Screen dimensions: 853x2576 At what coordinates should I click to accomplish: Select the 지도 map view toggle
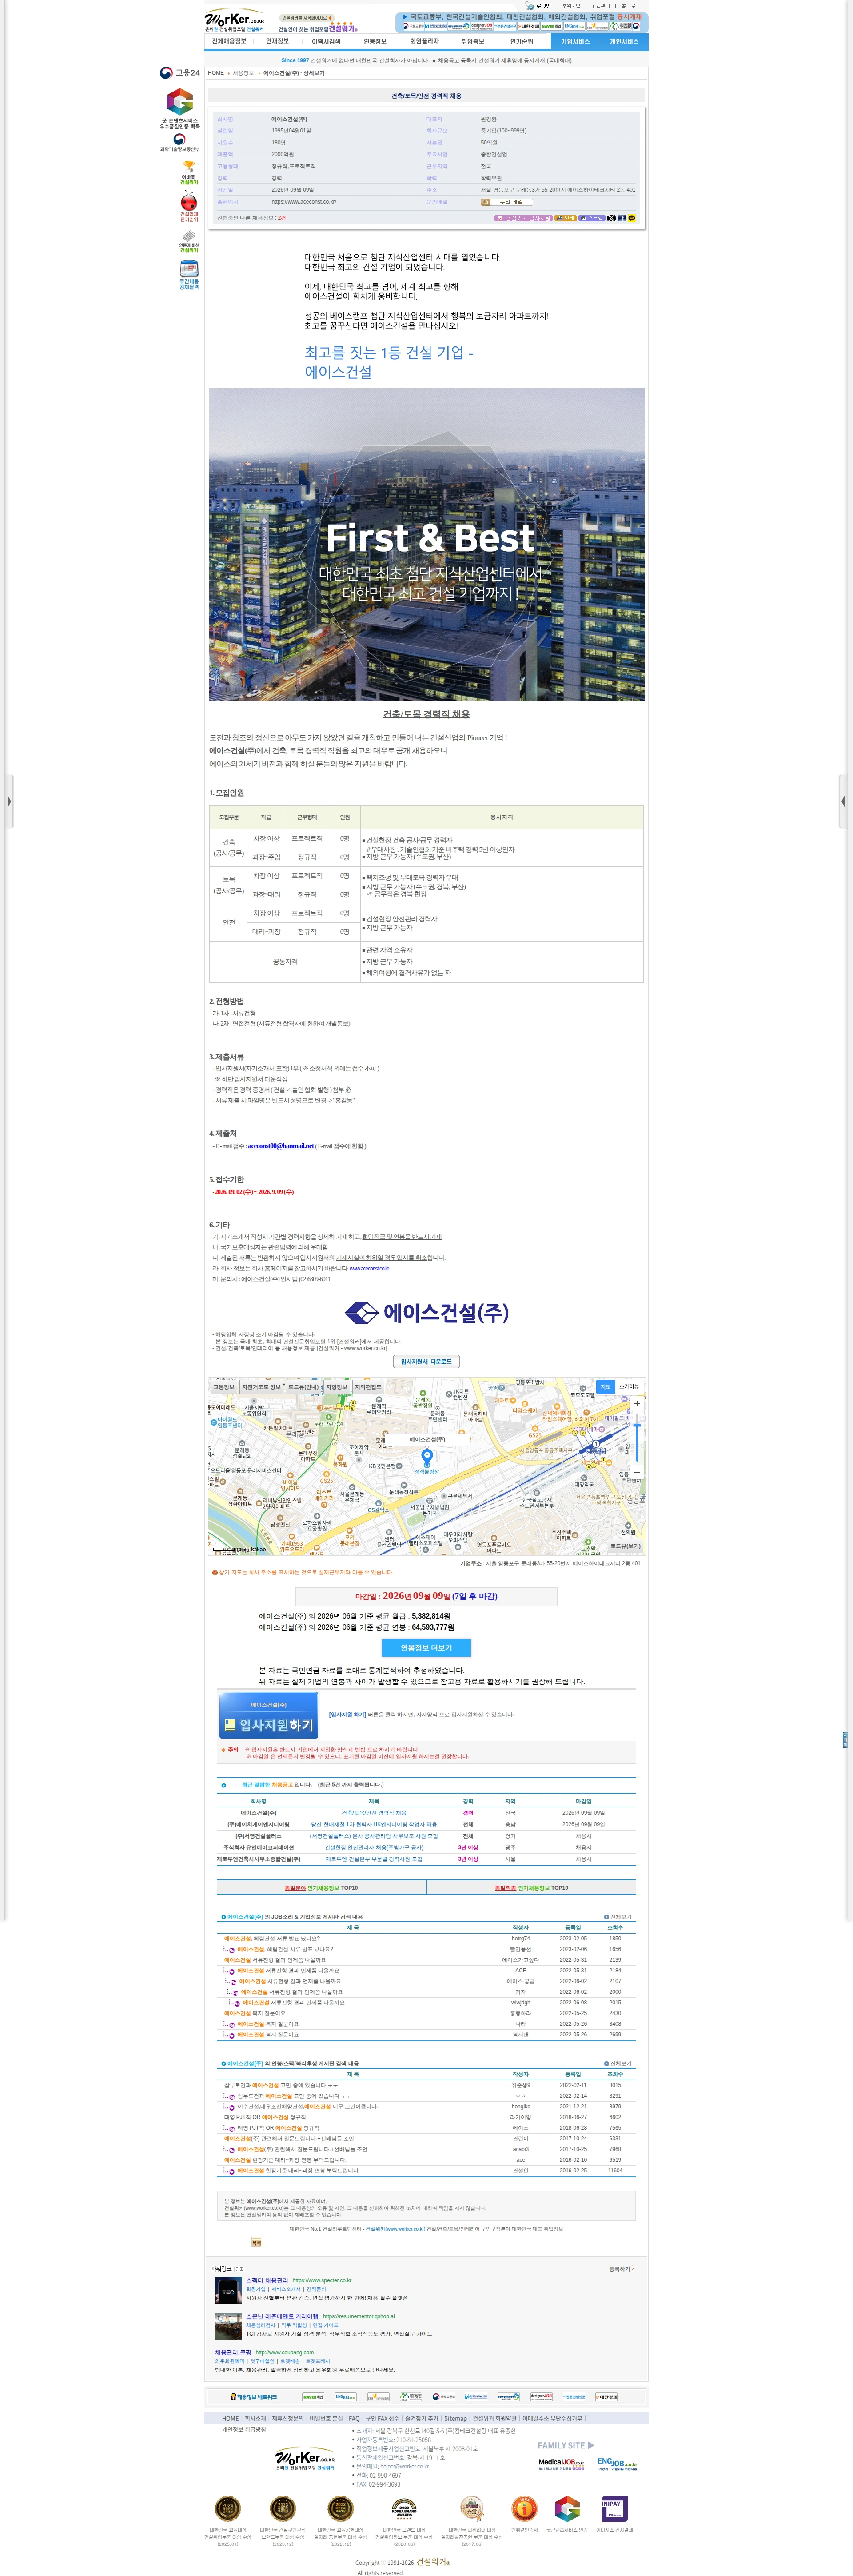point(605,1387)
